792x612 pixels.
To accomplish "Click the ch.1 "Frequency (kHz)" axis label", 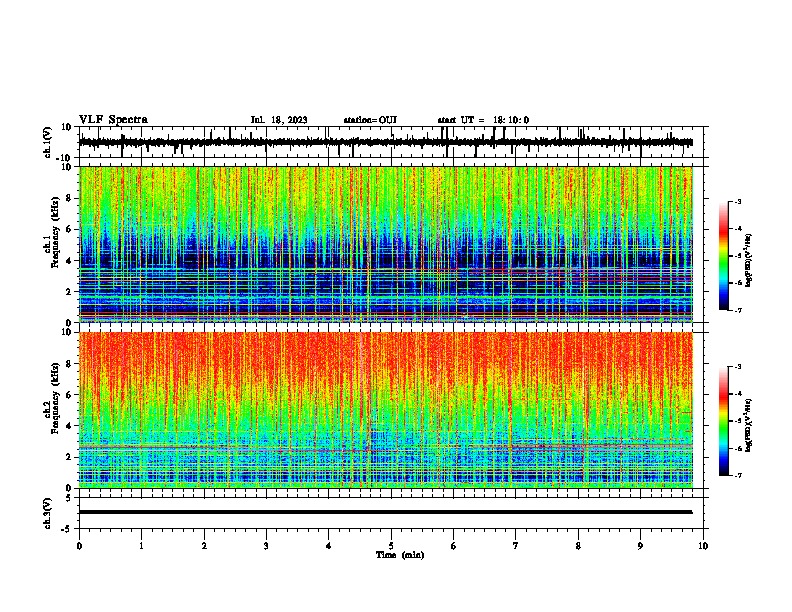I will click(x=55, y=232).
